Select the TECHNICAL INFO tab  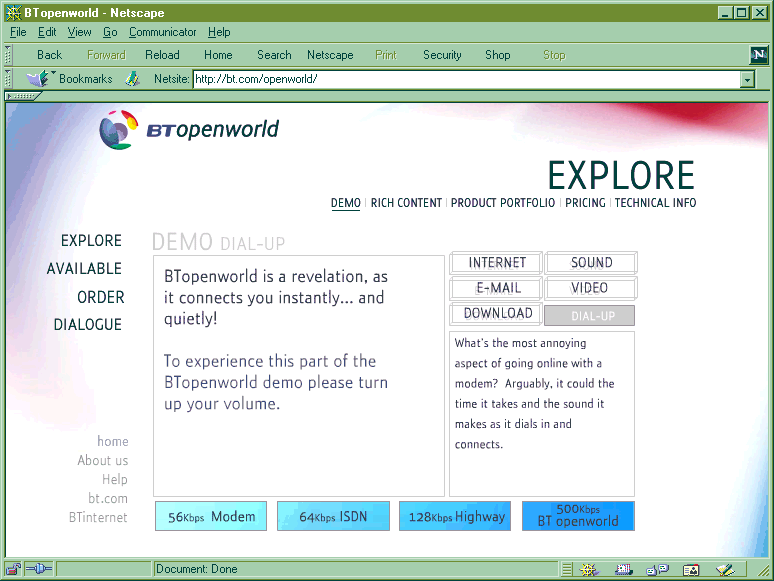(x=656, y=203)
